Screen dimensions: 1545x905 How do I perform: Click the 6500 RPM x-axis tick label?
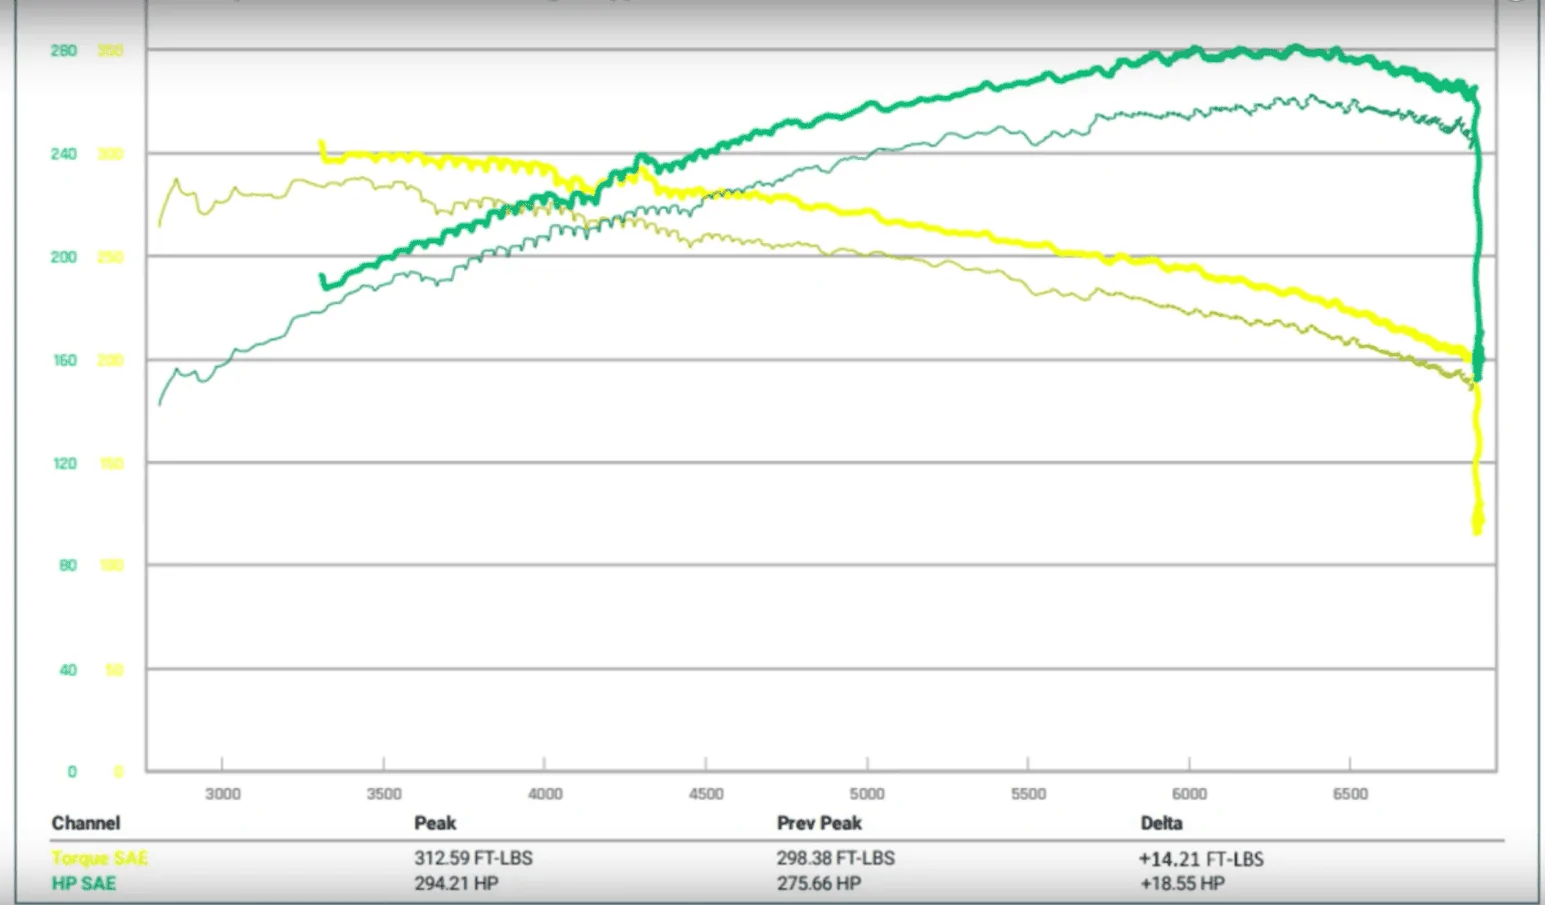(1350, 794)
